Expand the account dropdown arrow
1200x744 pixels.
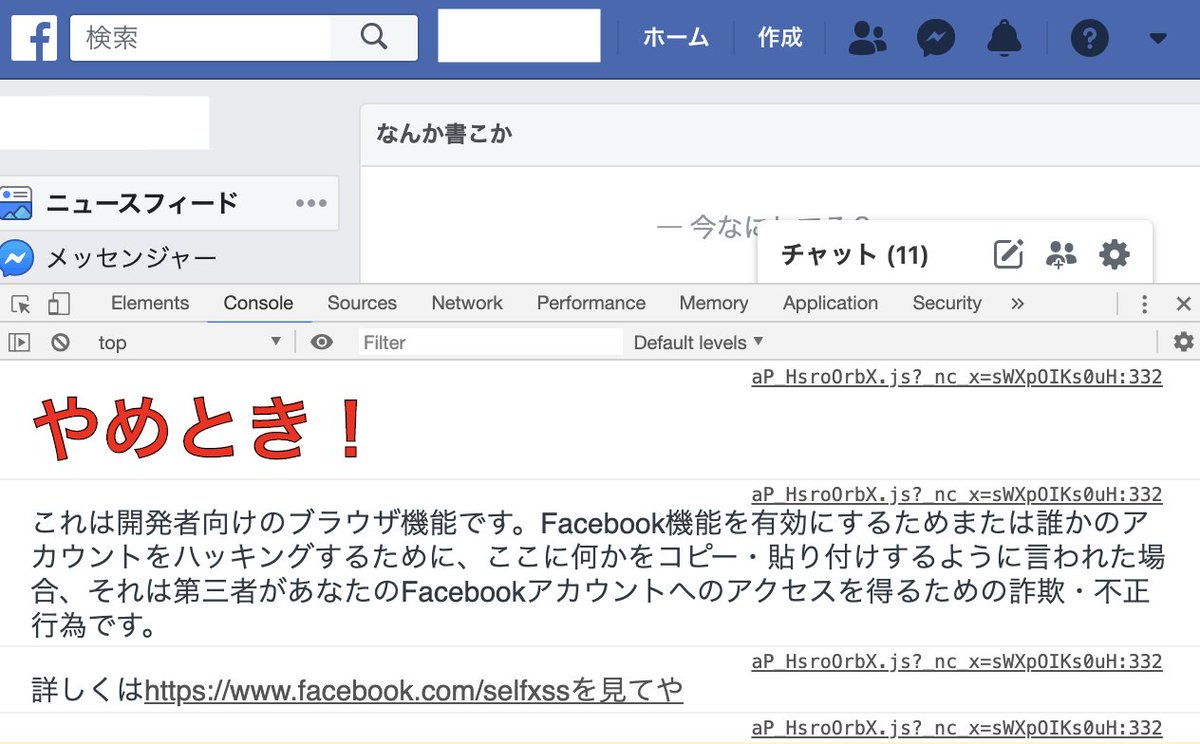click(x=1158, y=39)
